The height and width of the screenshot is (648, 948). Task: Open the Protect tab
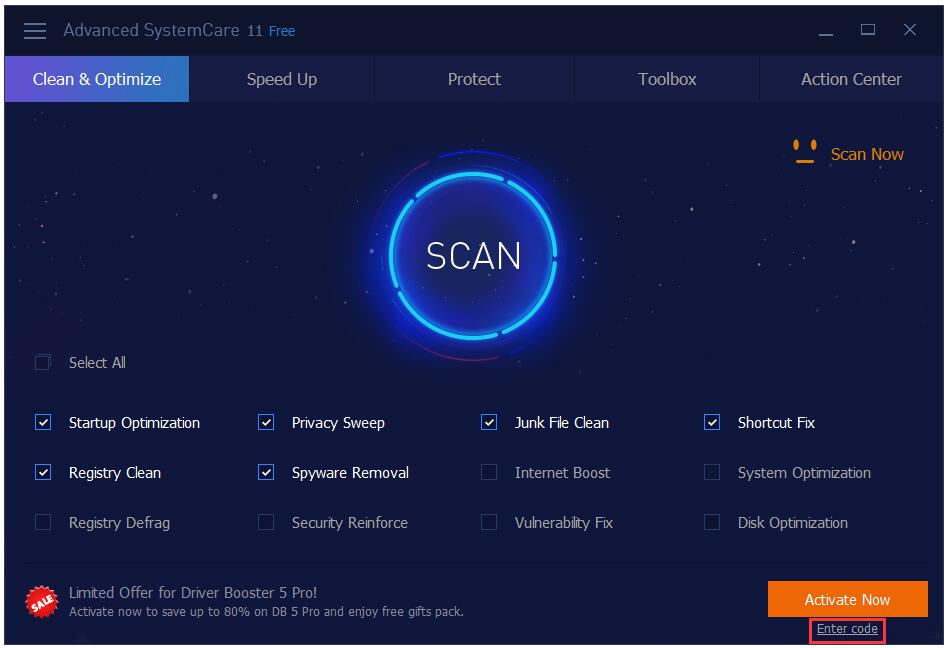474,79
